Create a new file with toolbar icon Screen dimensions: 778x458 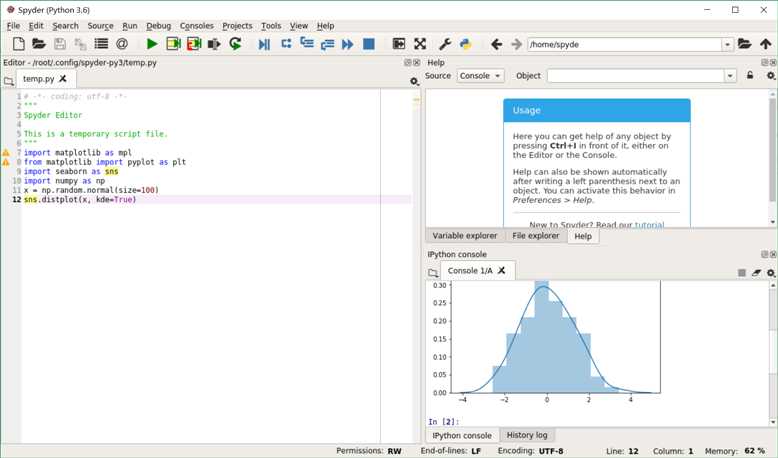19,44
